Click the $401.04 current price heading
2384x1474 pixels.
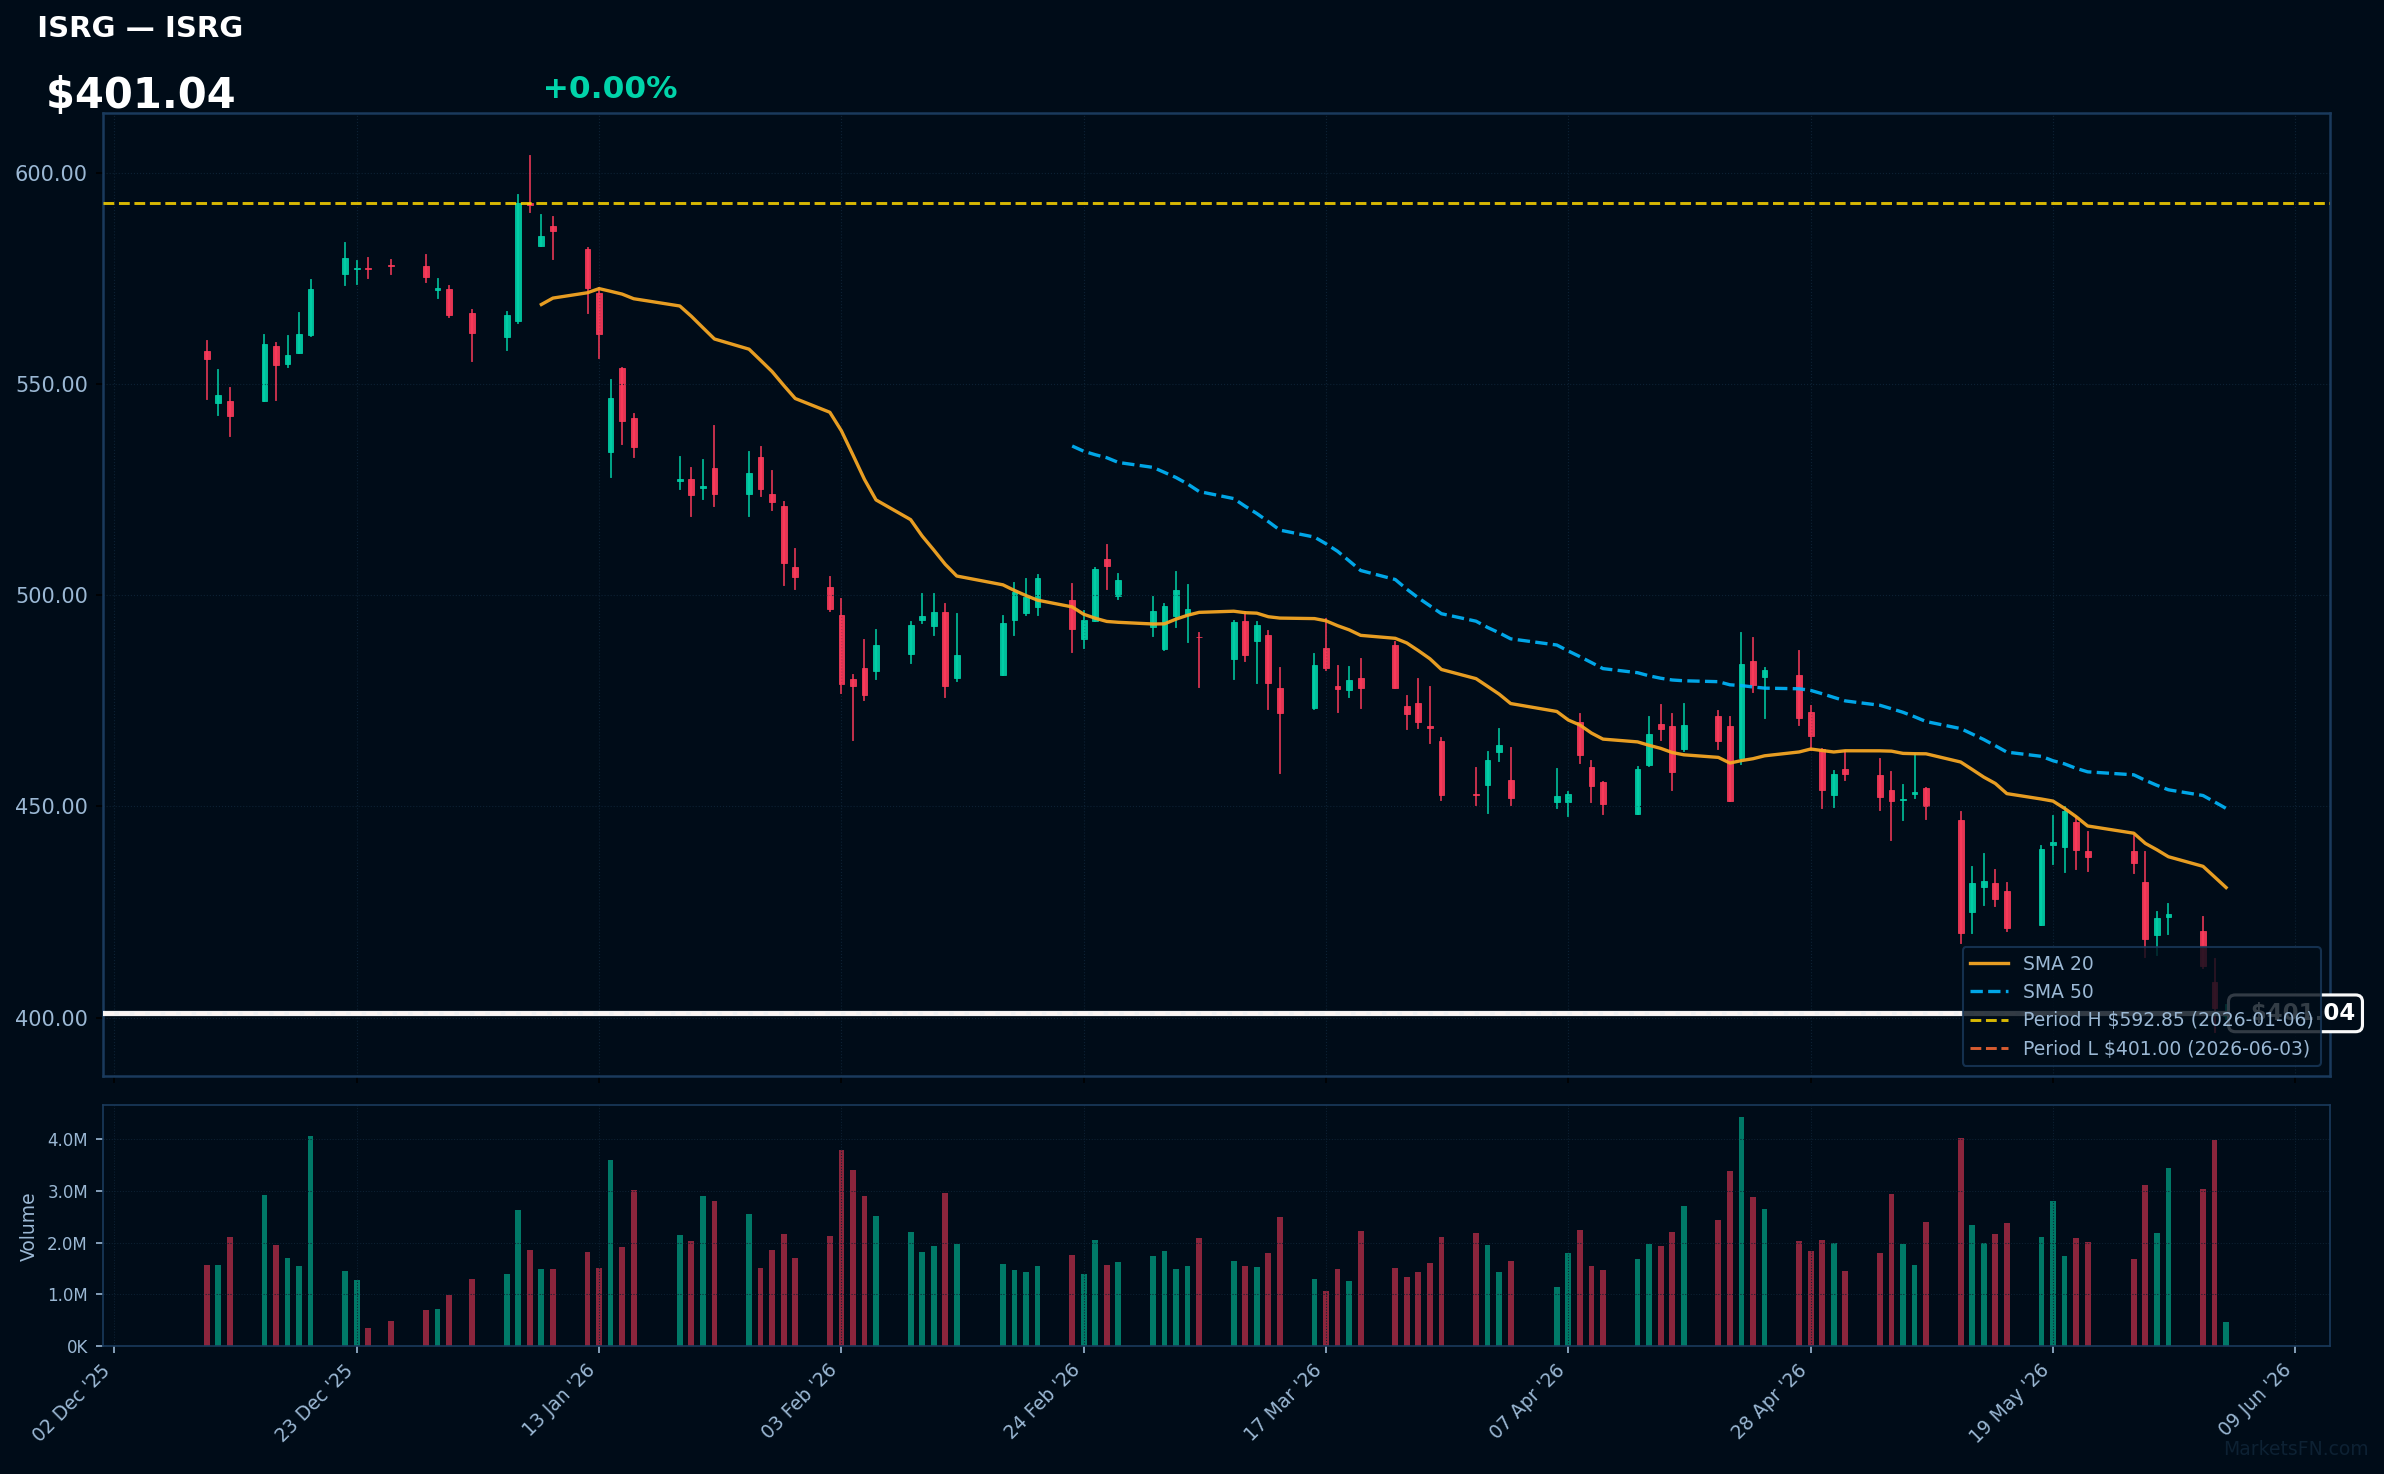pyautogui.click(x=140, y=94)
